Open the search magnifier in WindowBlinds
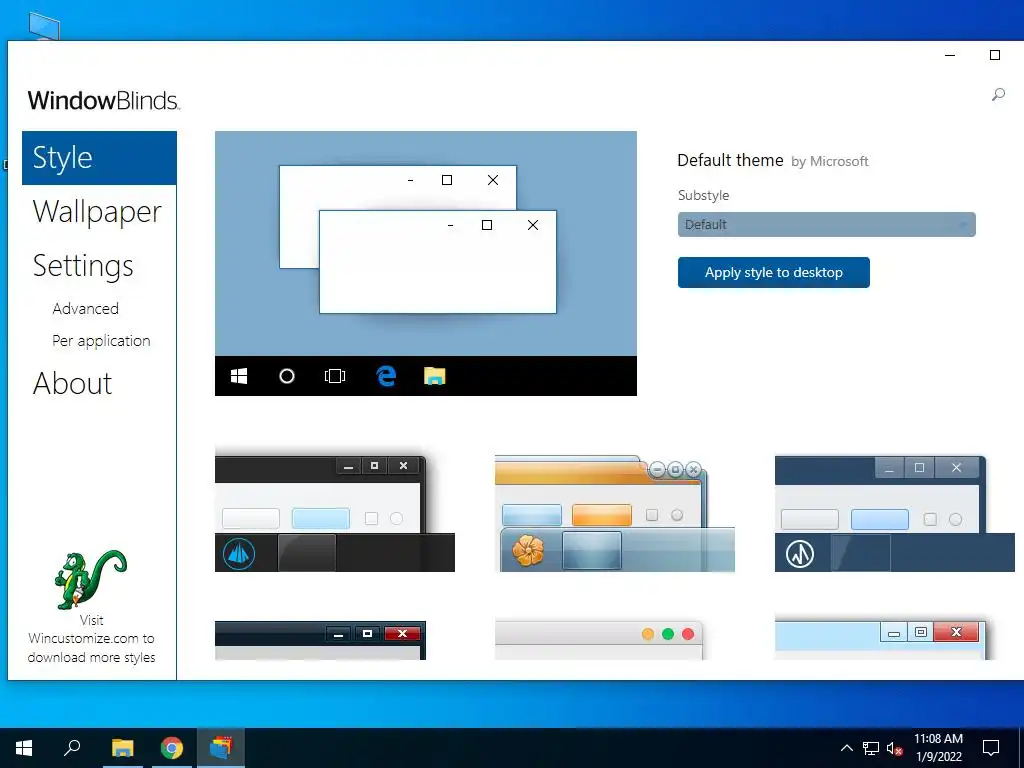The height and width of the screenshot is (768, 1024). click(998, 95)
